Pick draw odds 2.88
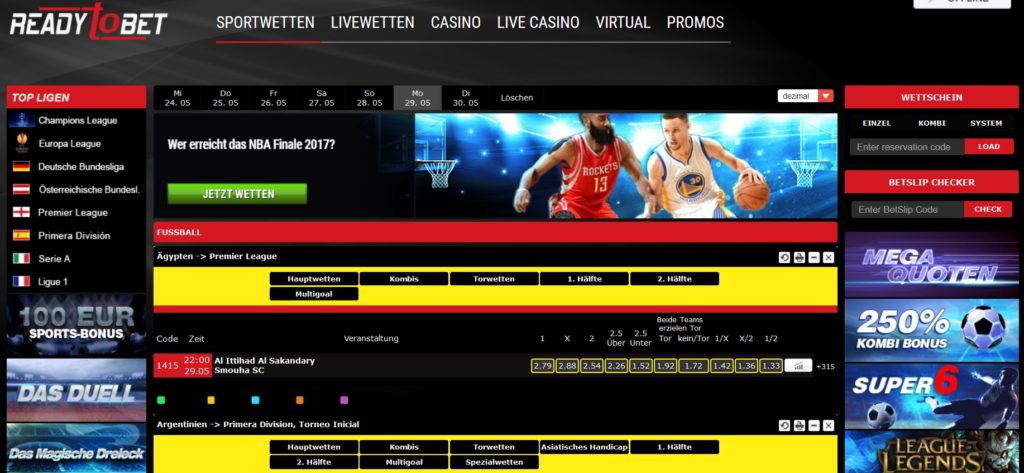1024x473 pixels. click(x=568, y=367)
